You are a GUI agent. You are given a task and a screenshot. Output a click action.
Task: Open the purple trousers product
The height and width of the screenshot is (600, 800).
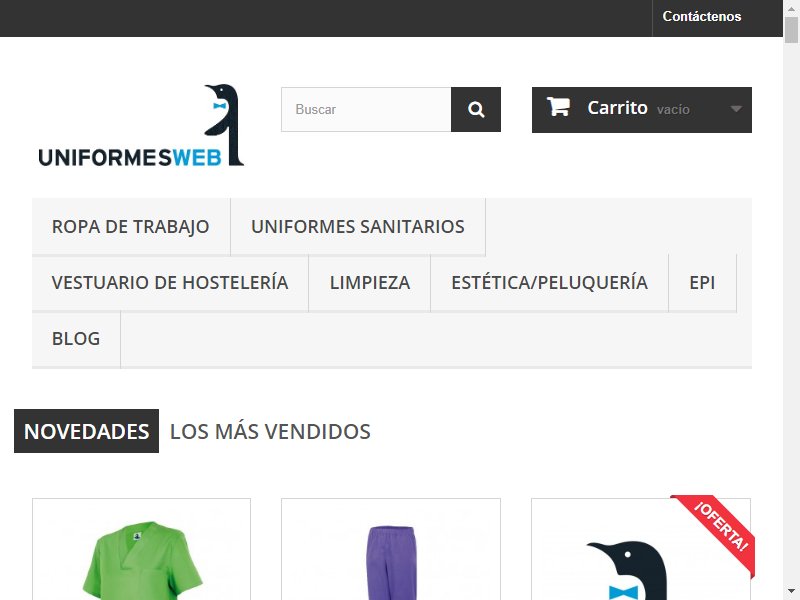click(391, 549)
